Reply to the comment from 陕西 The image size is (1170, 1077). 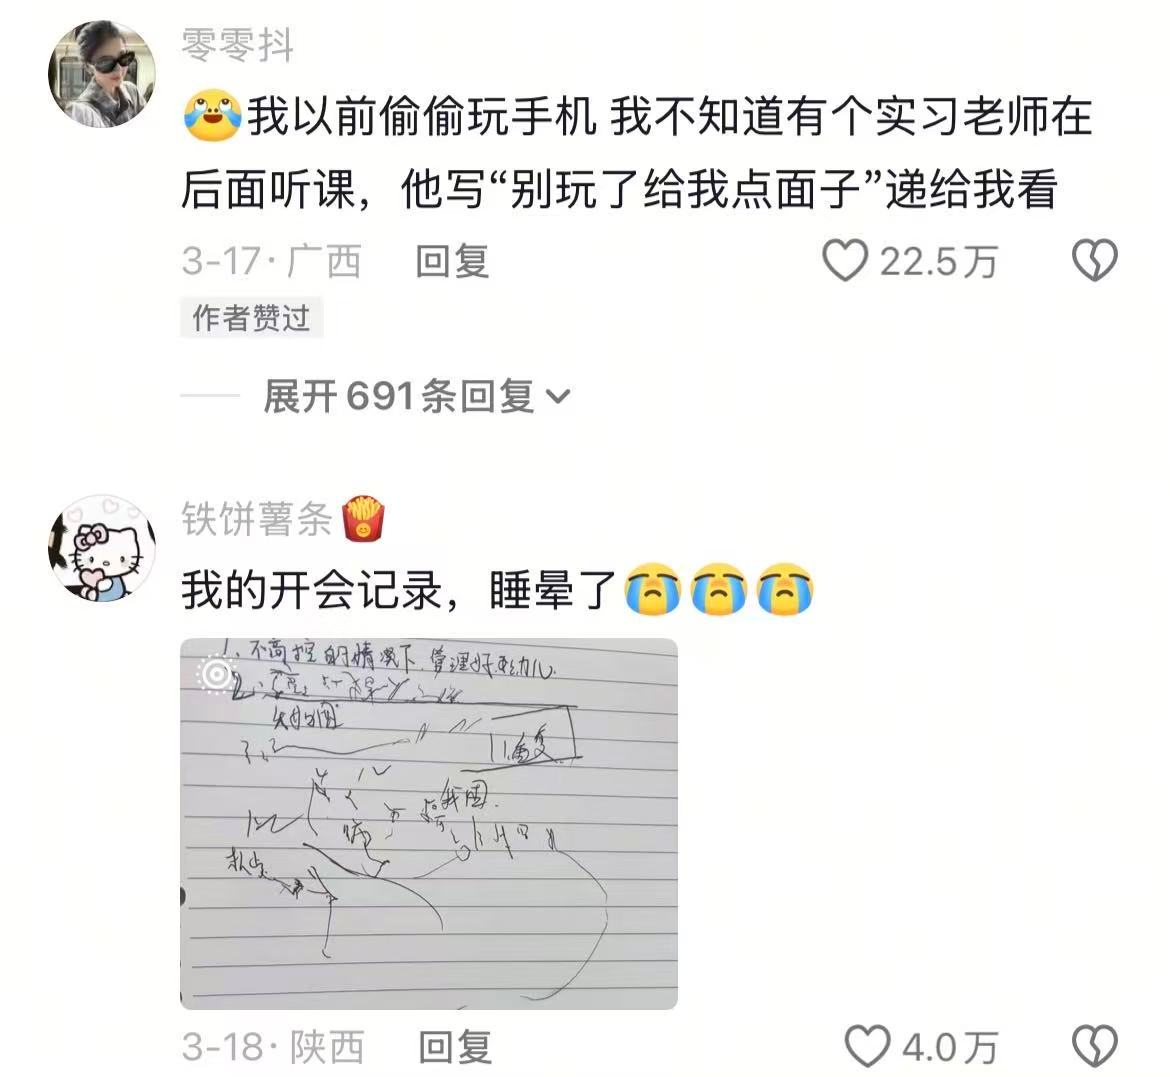pyautogui.click(x=455, y=1046)
